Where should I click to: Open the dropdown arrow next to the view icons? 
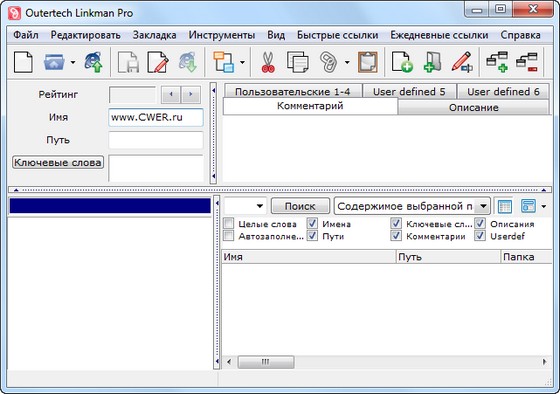click(544, 206)
